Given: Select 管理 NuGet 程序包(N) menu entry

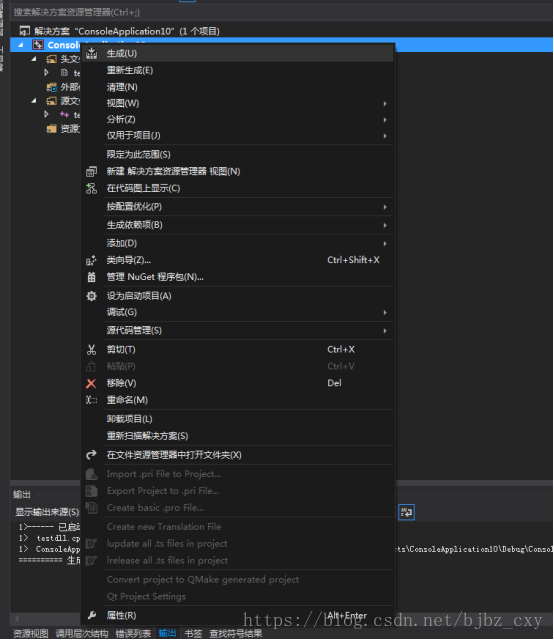Looking at the screenshot, I should click(x=237, y=277).
